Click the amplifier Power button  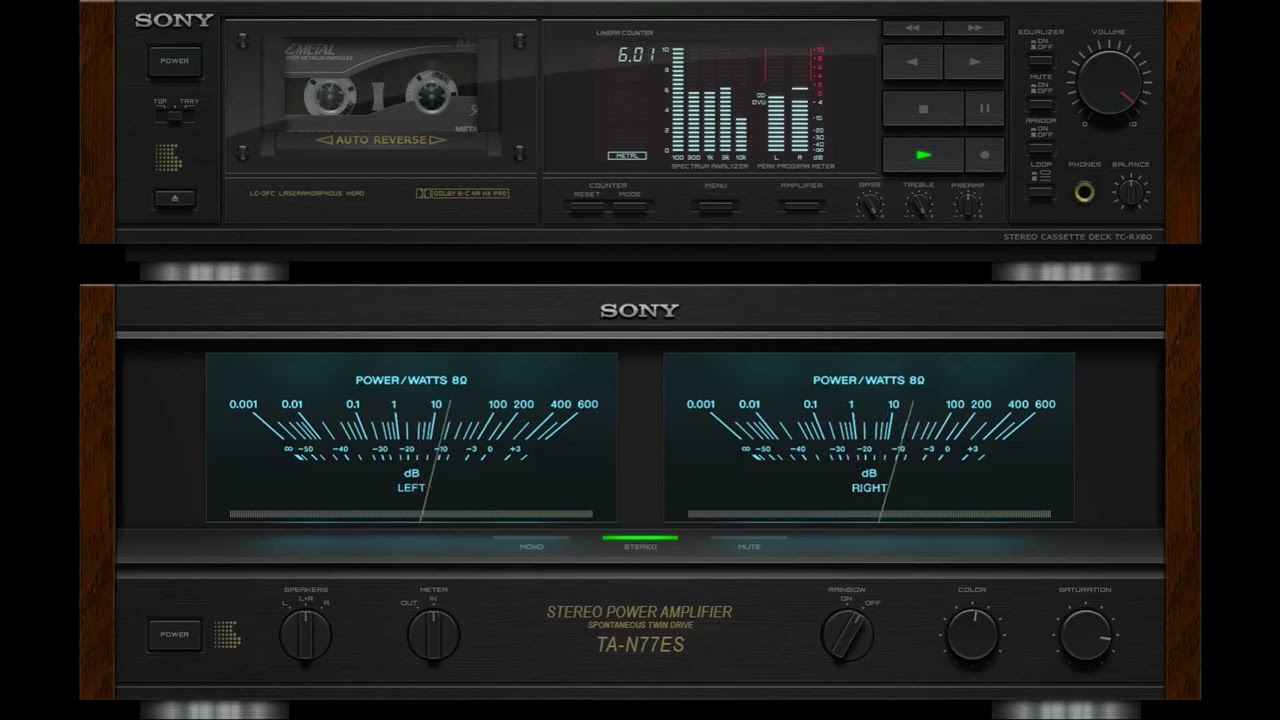(x=175, y=634)
